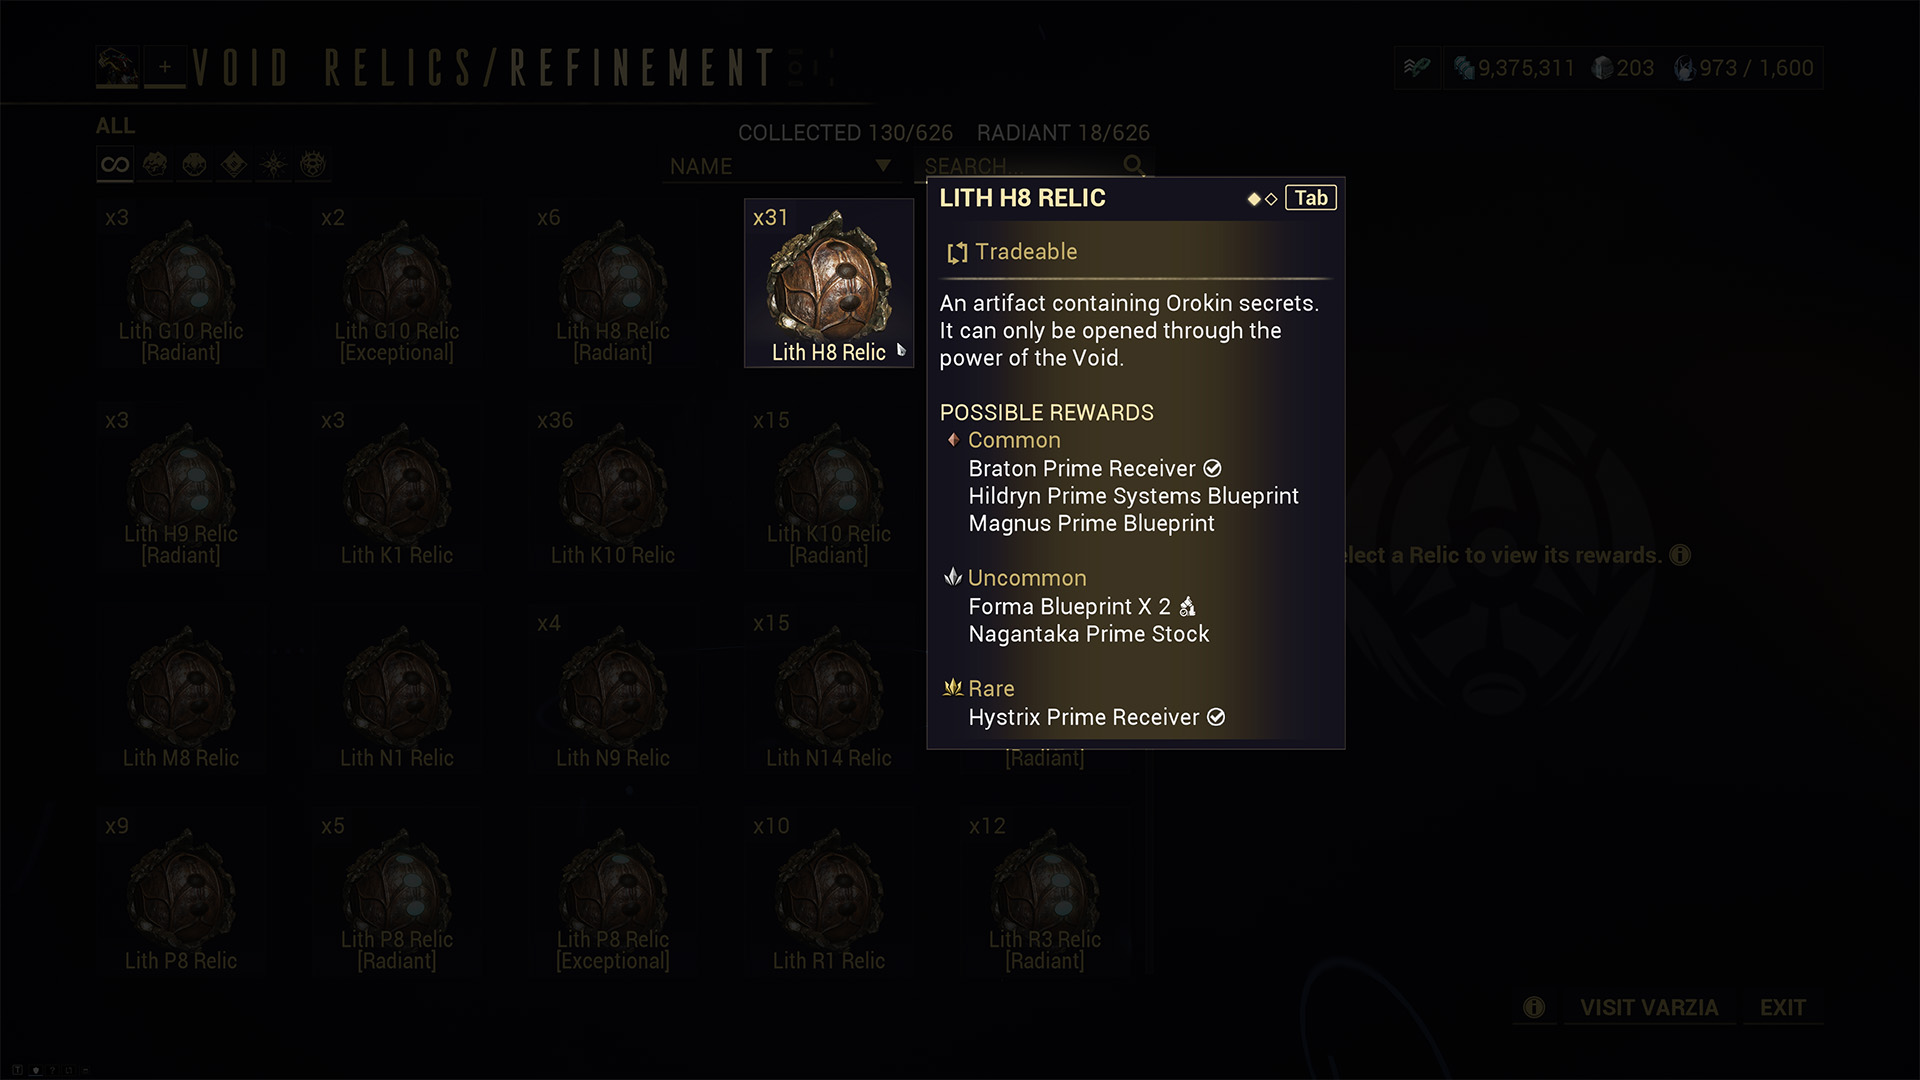Click the info icon beside Visit Varzia
The image size is (1920, 1080).
(x=1534, y=1008)
